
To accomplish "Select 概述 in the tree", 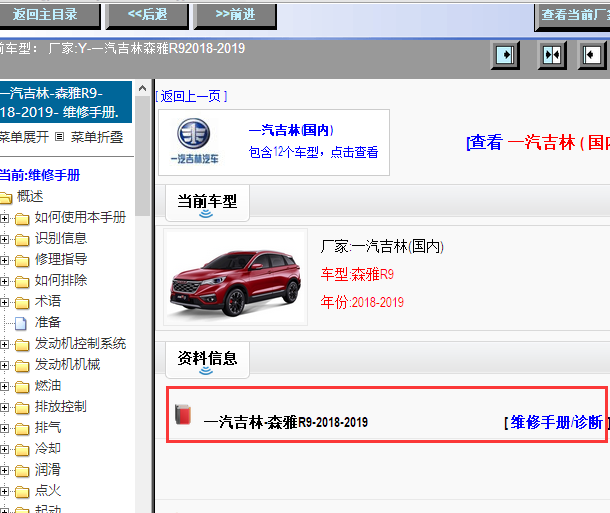I will pos(30,196).
